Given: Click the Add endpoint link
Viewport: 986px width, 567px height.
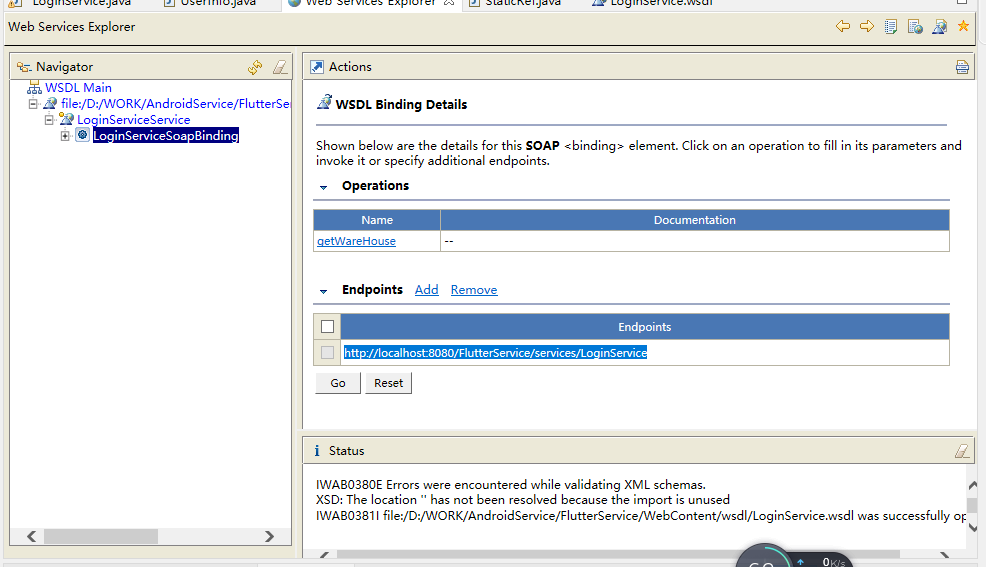Looking at the screenshot, I should (426, 290).
